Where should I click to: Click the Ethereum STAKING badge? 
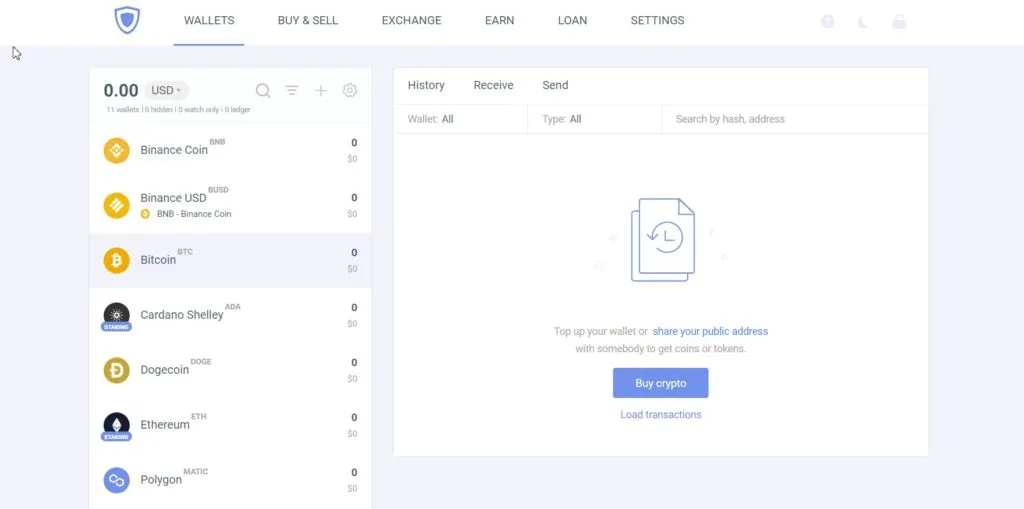point(116,436)
